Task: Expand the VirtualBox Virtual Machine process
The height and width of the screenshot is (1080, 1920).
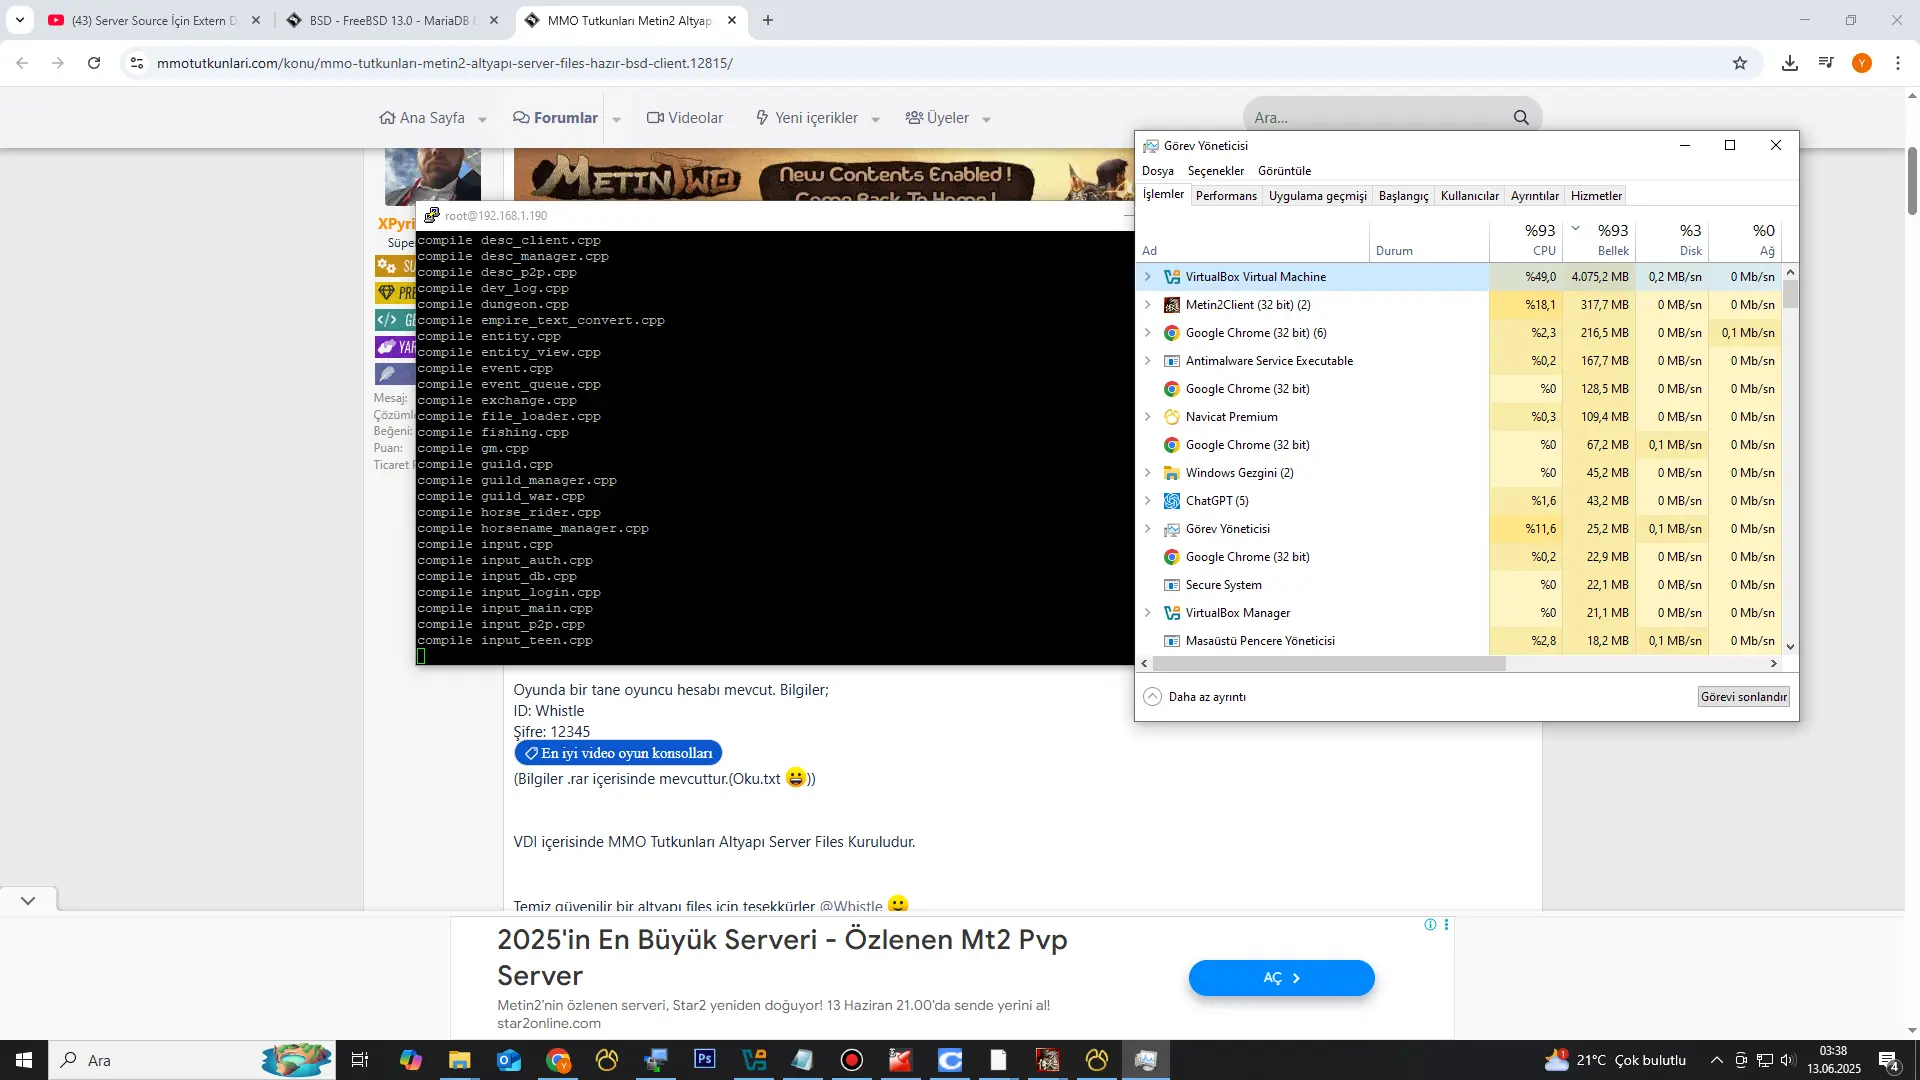Action: click(x=1147, y=277)
